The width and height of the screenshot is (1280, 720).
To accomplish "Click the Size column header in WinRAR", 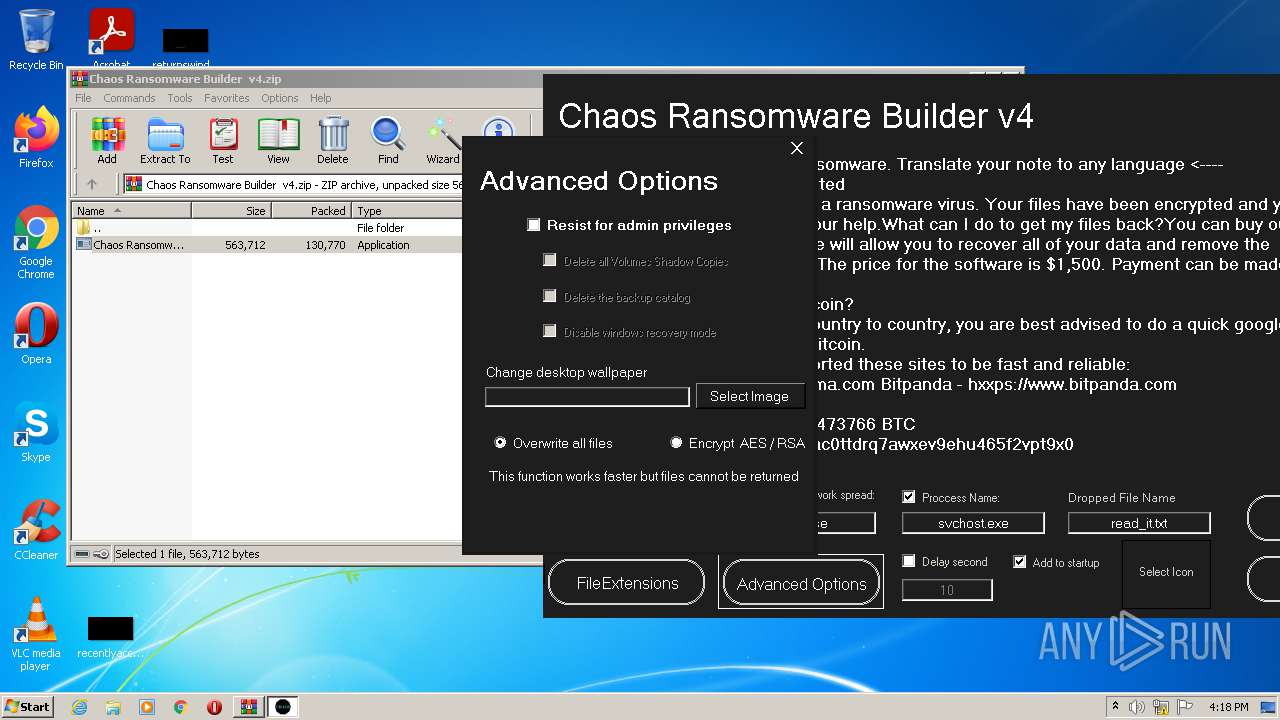I will point(231,211).
